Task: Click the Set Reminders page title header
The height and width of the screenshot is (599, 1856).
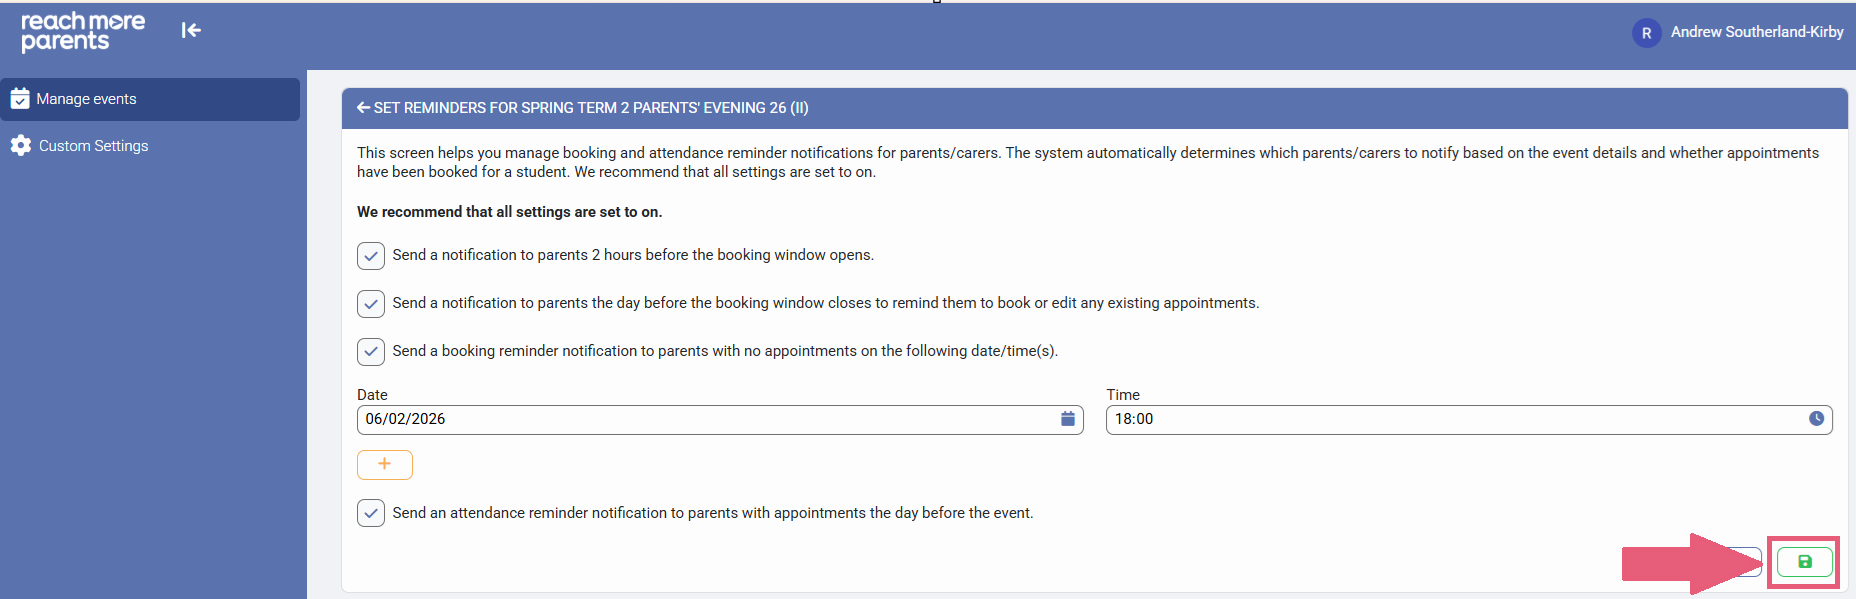Action: pyautogui.click(x=590, y=108)
